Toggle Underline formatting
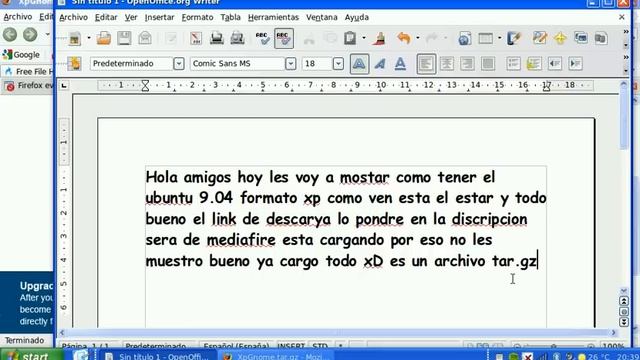The height and width of the screenshot is (360, 640). (x=400, y=64)
